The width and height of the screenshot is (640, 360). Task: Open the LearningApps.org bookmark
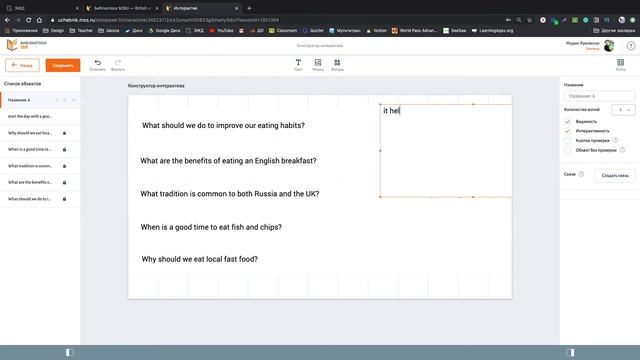[x=492, y=31]
